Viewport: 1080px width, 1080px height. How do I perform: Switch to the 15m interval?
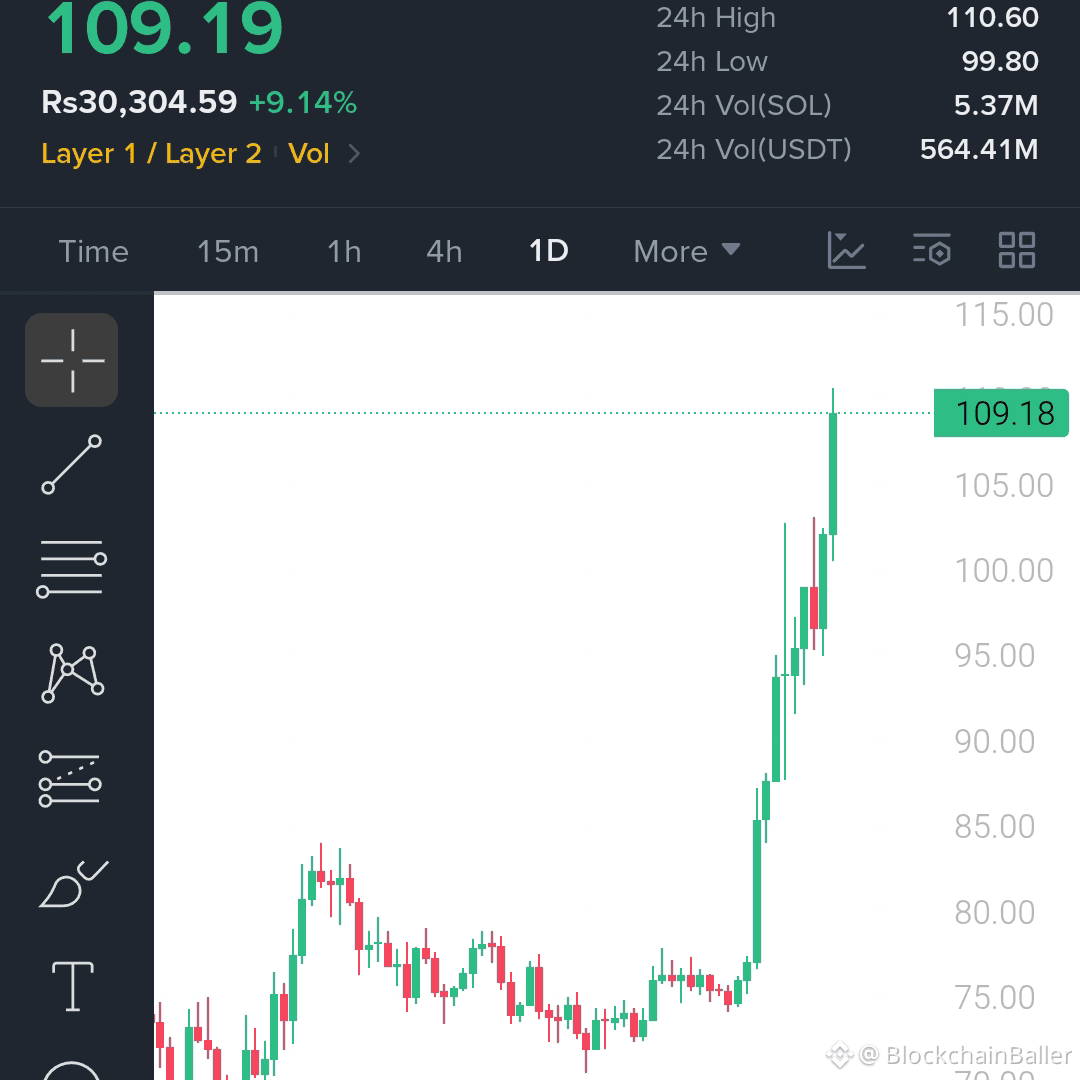pos(228,251)
